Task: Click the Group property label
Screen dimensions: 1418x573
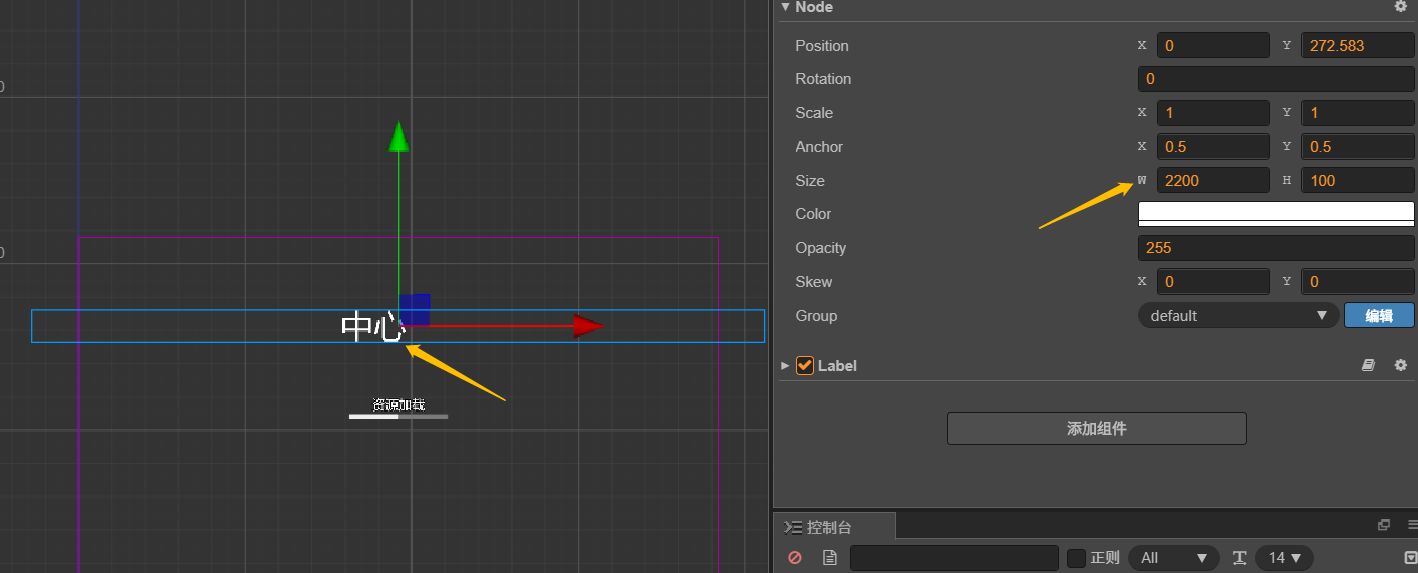Action: coord(816,316)
